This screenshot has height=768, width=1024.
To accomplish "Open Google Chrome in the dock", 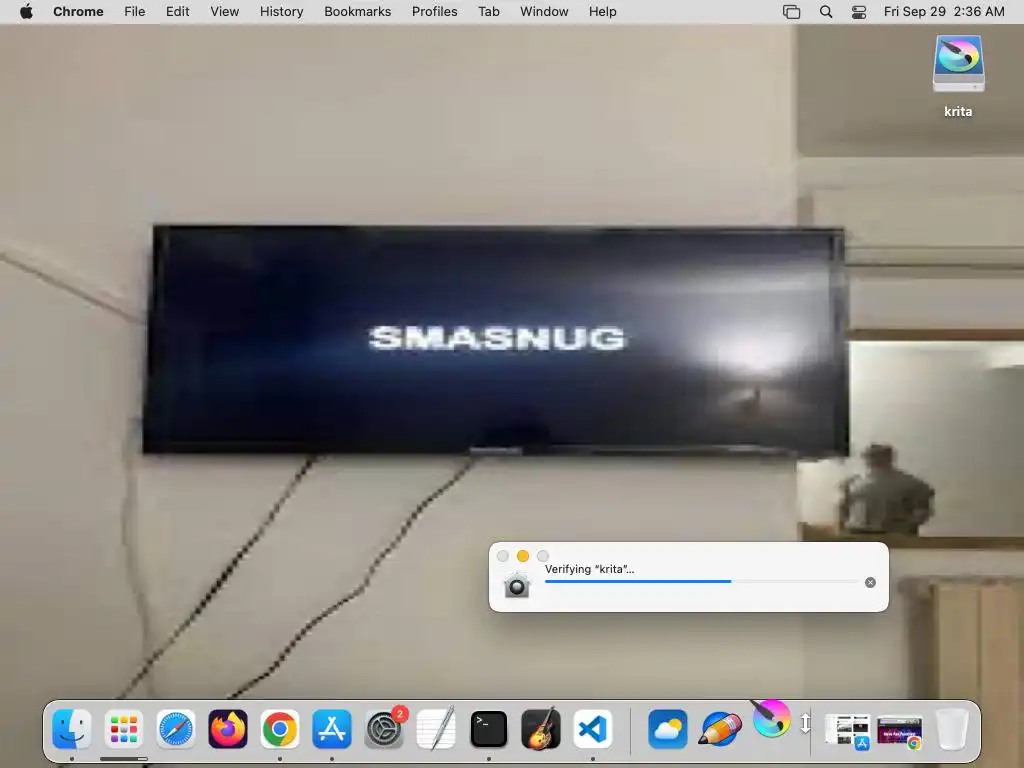I will click(280, 729).
